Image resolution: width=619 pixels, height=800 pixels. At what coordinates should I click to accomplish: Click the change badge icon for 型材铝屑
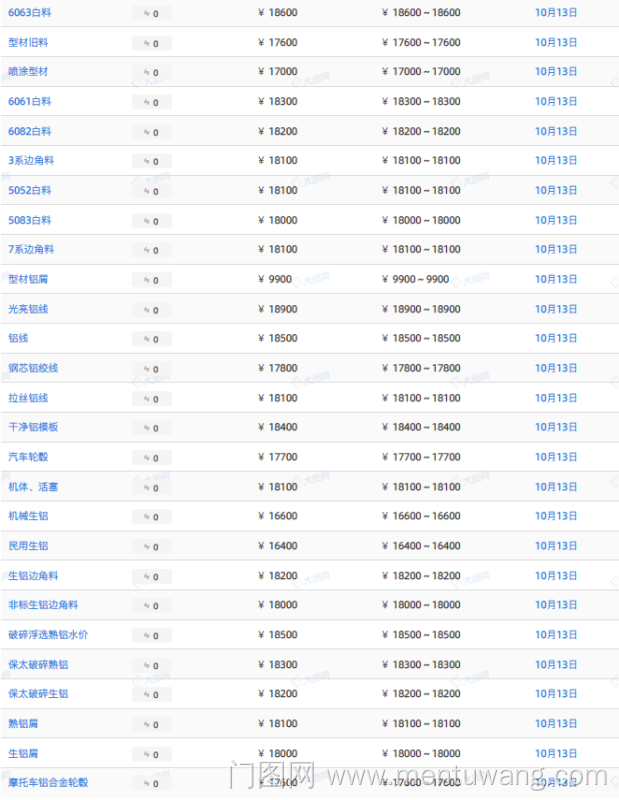[x=146, y=280]
